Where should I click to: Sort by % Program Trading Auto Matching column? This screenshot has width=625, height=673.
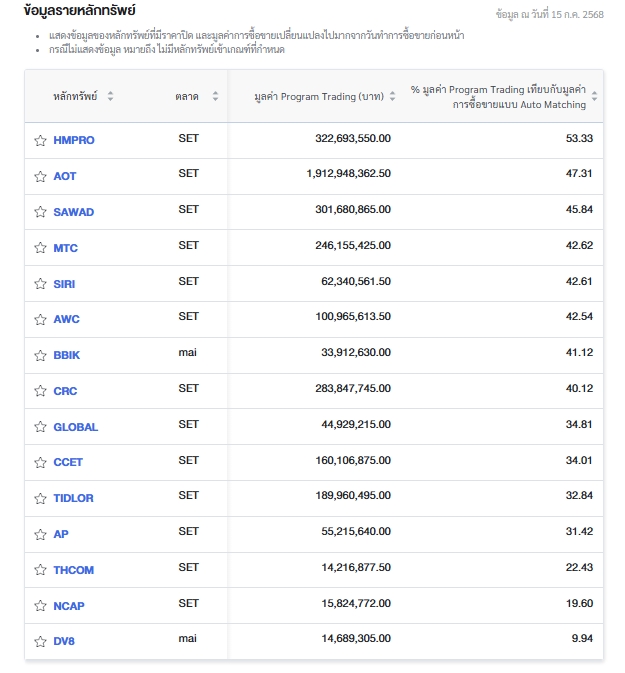pyautogui.click(x=595, y=97)
